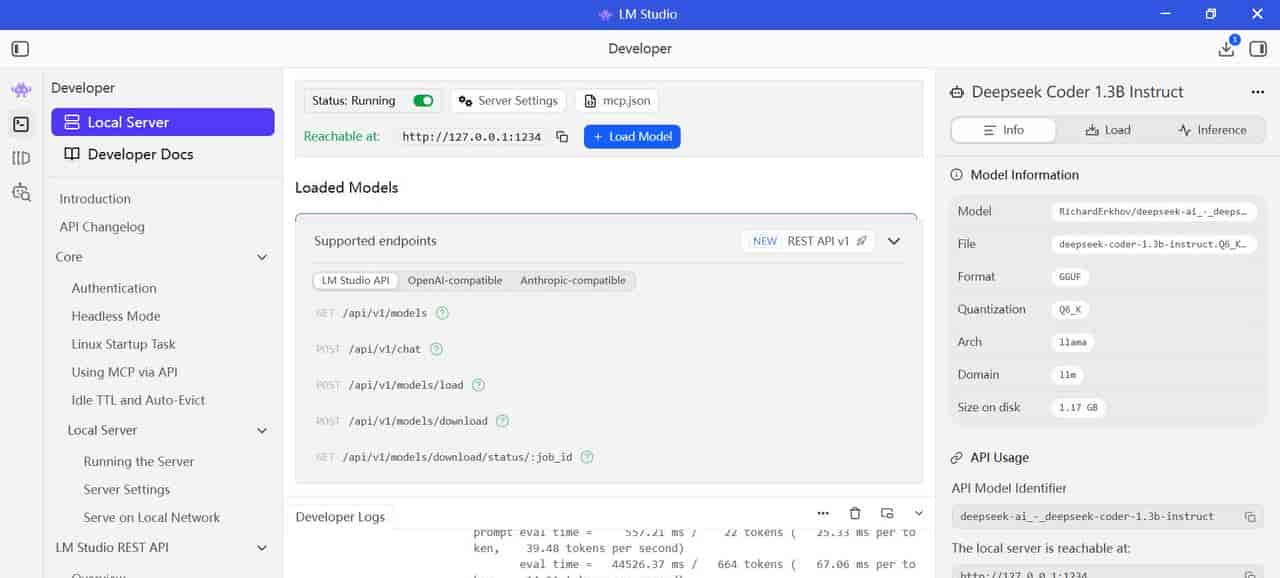Viewport: 1280px width, 578px height.
Task: Open Serve on Local Network docs page
Action: (152, 518)
